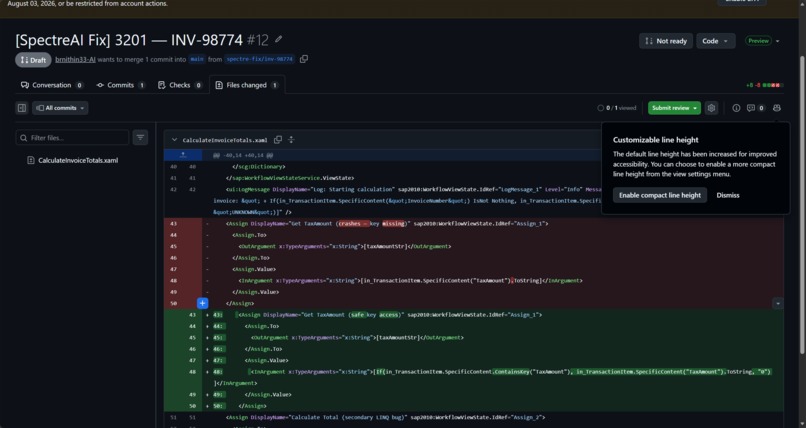Click the hunk header @@ -40,14 +40,14 @@
This screenshot has height=428, width=806.
click(243, 155)
